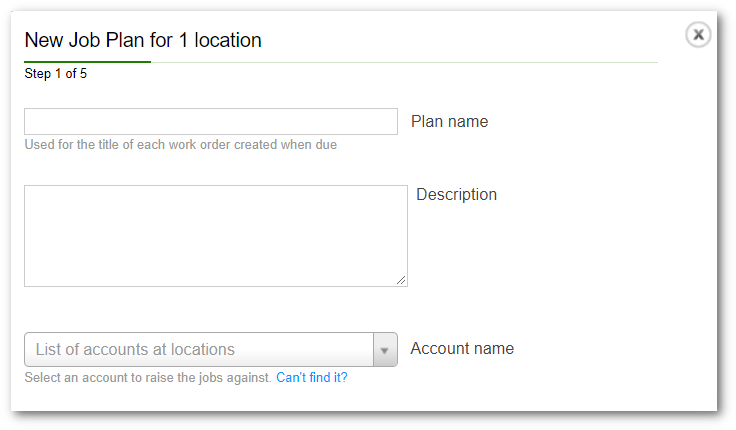This screenshot has height=430, width=736.
Task: Open the "Can't find it?" link
Action: click(x=311, y=378)
